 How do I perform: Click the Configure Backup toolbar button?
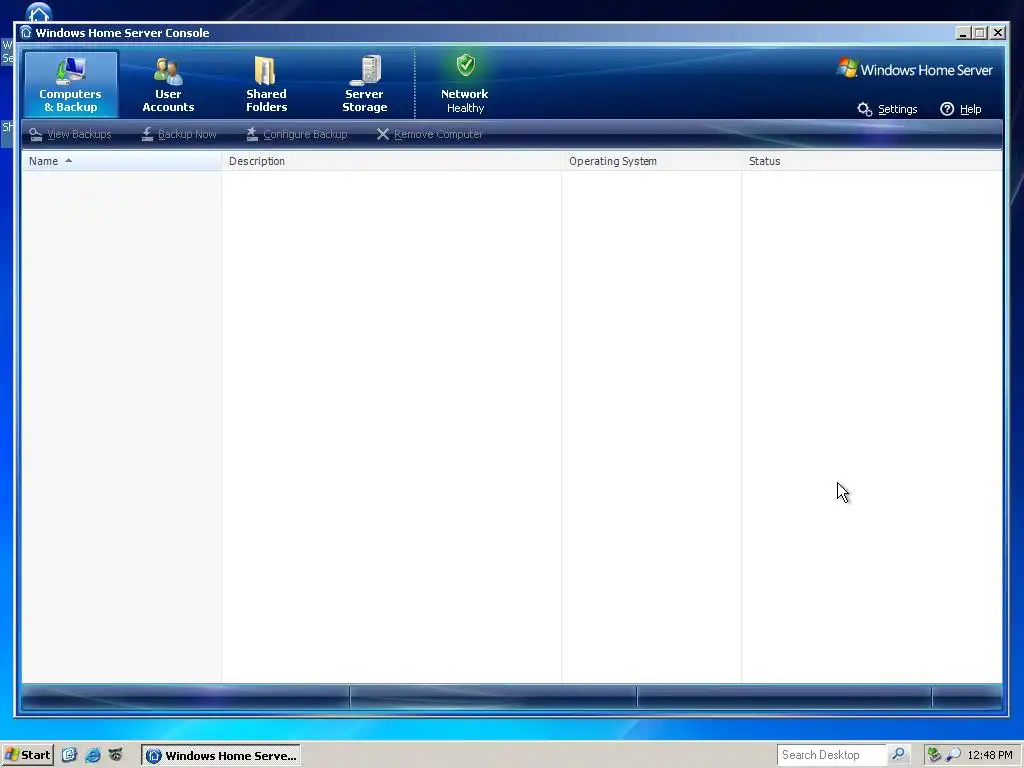(296, 135)
